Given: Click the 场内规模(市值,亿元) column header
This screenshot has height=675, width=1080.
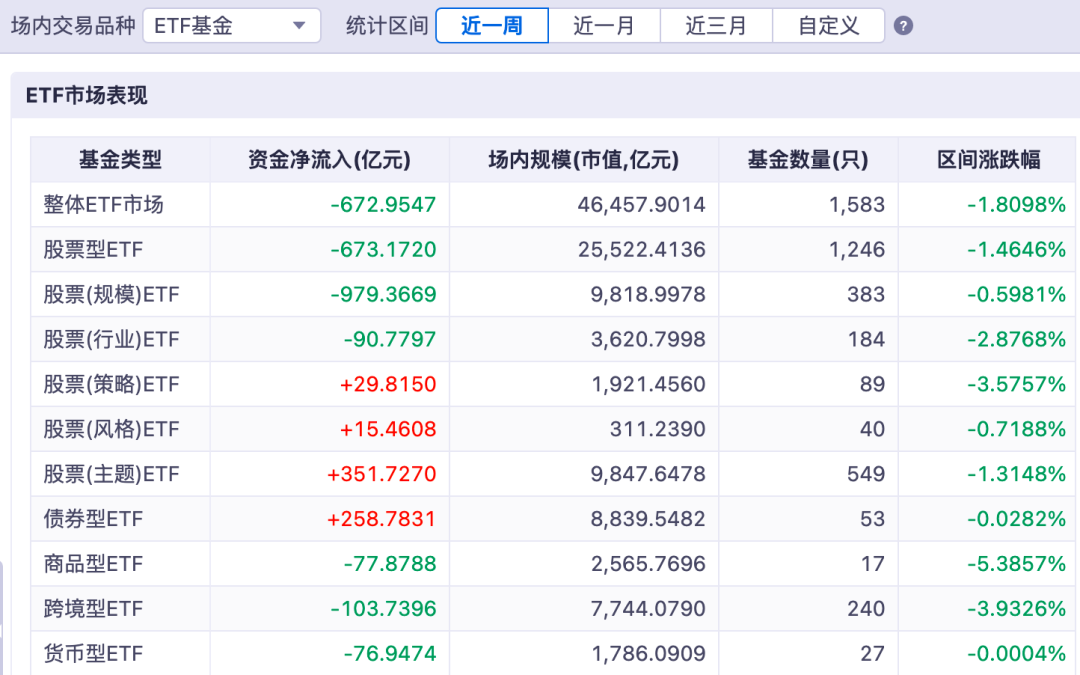Looking at the screenshot, I should click(584, 160).
